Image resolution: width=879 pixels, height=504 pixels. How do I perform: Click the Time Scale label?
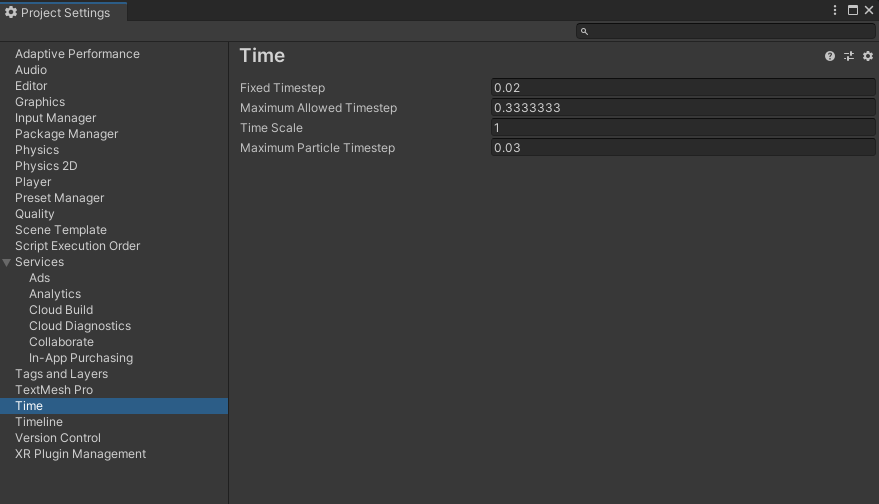(x=271, y=128)
